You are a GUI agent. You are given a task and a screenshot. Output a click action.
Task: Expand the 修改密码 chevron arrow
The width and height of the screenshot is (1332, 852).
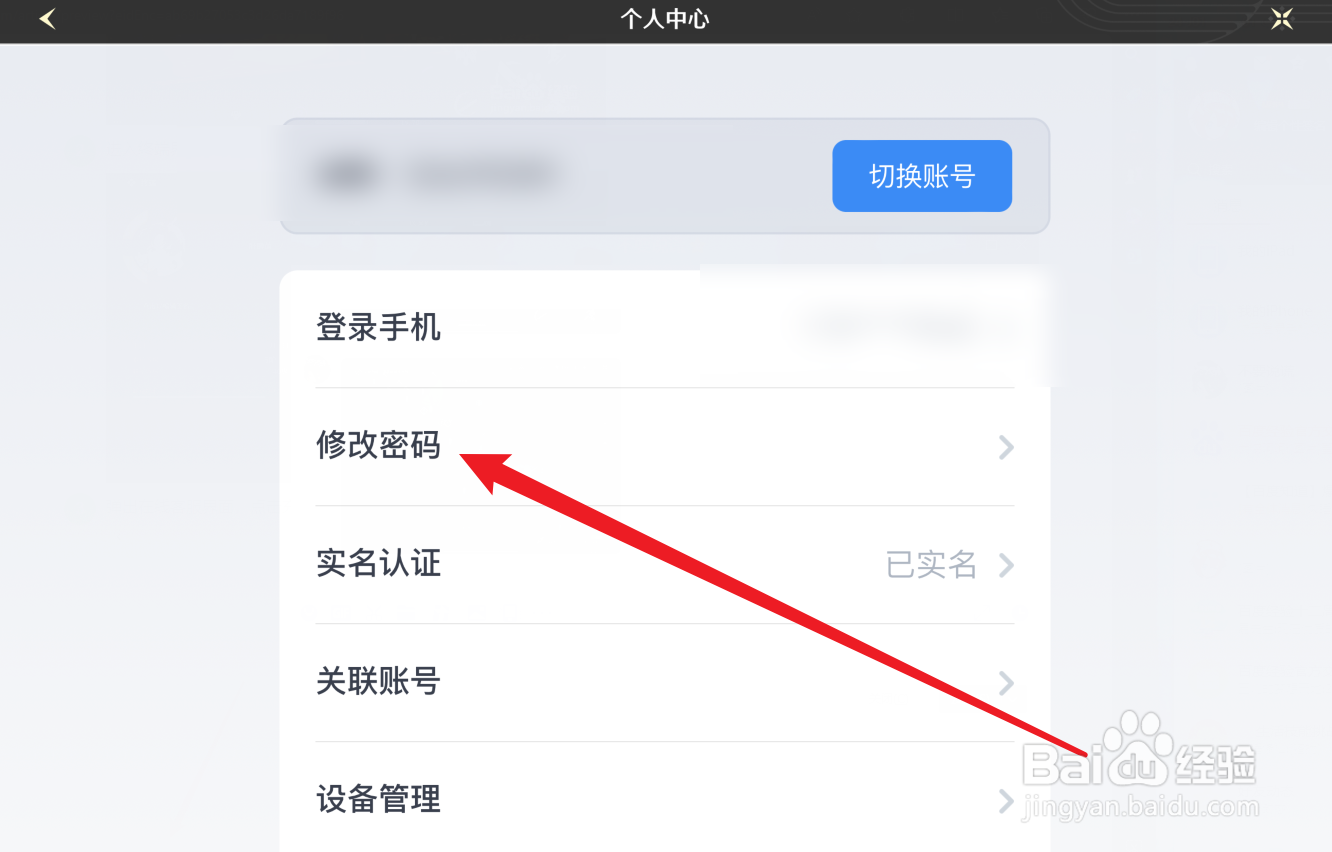pos(1006,447)
